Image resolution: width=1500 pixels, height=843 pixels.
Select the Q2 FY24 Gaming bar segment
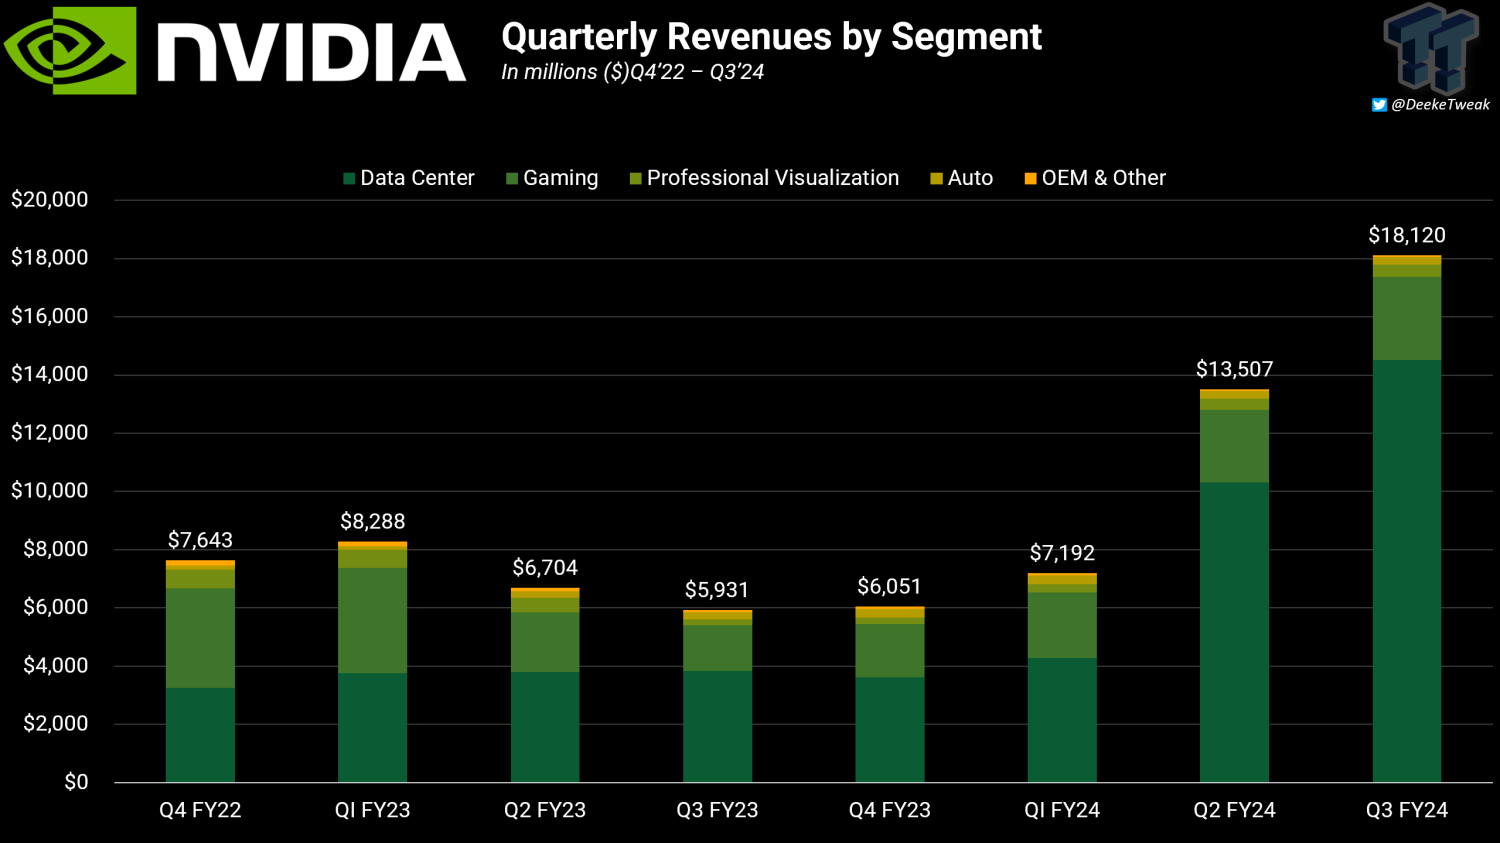[1234, 446]
